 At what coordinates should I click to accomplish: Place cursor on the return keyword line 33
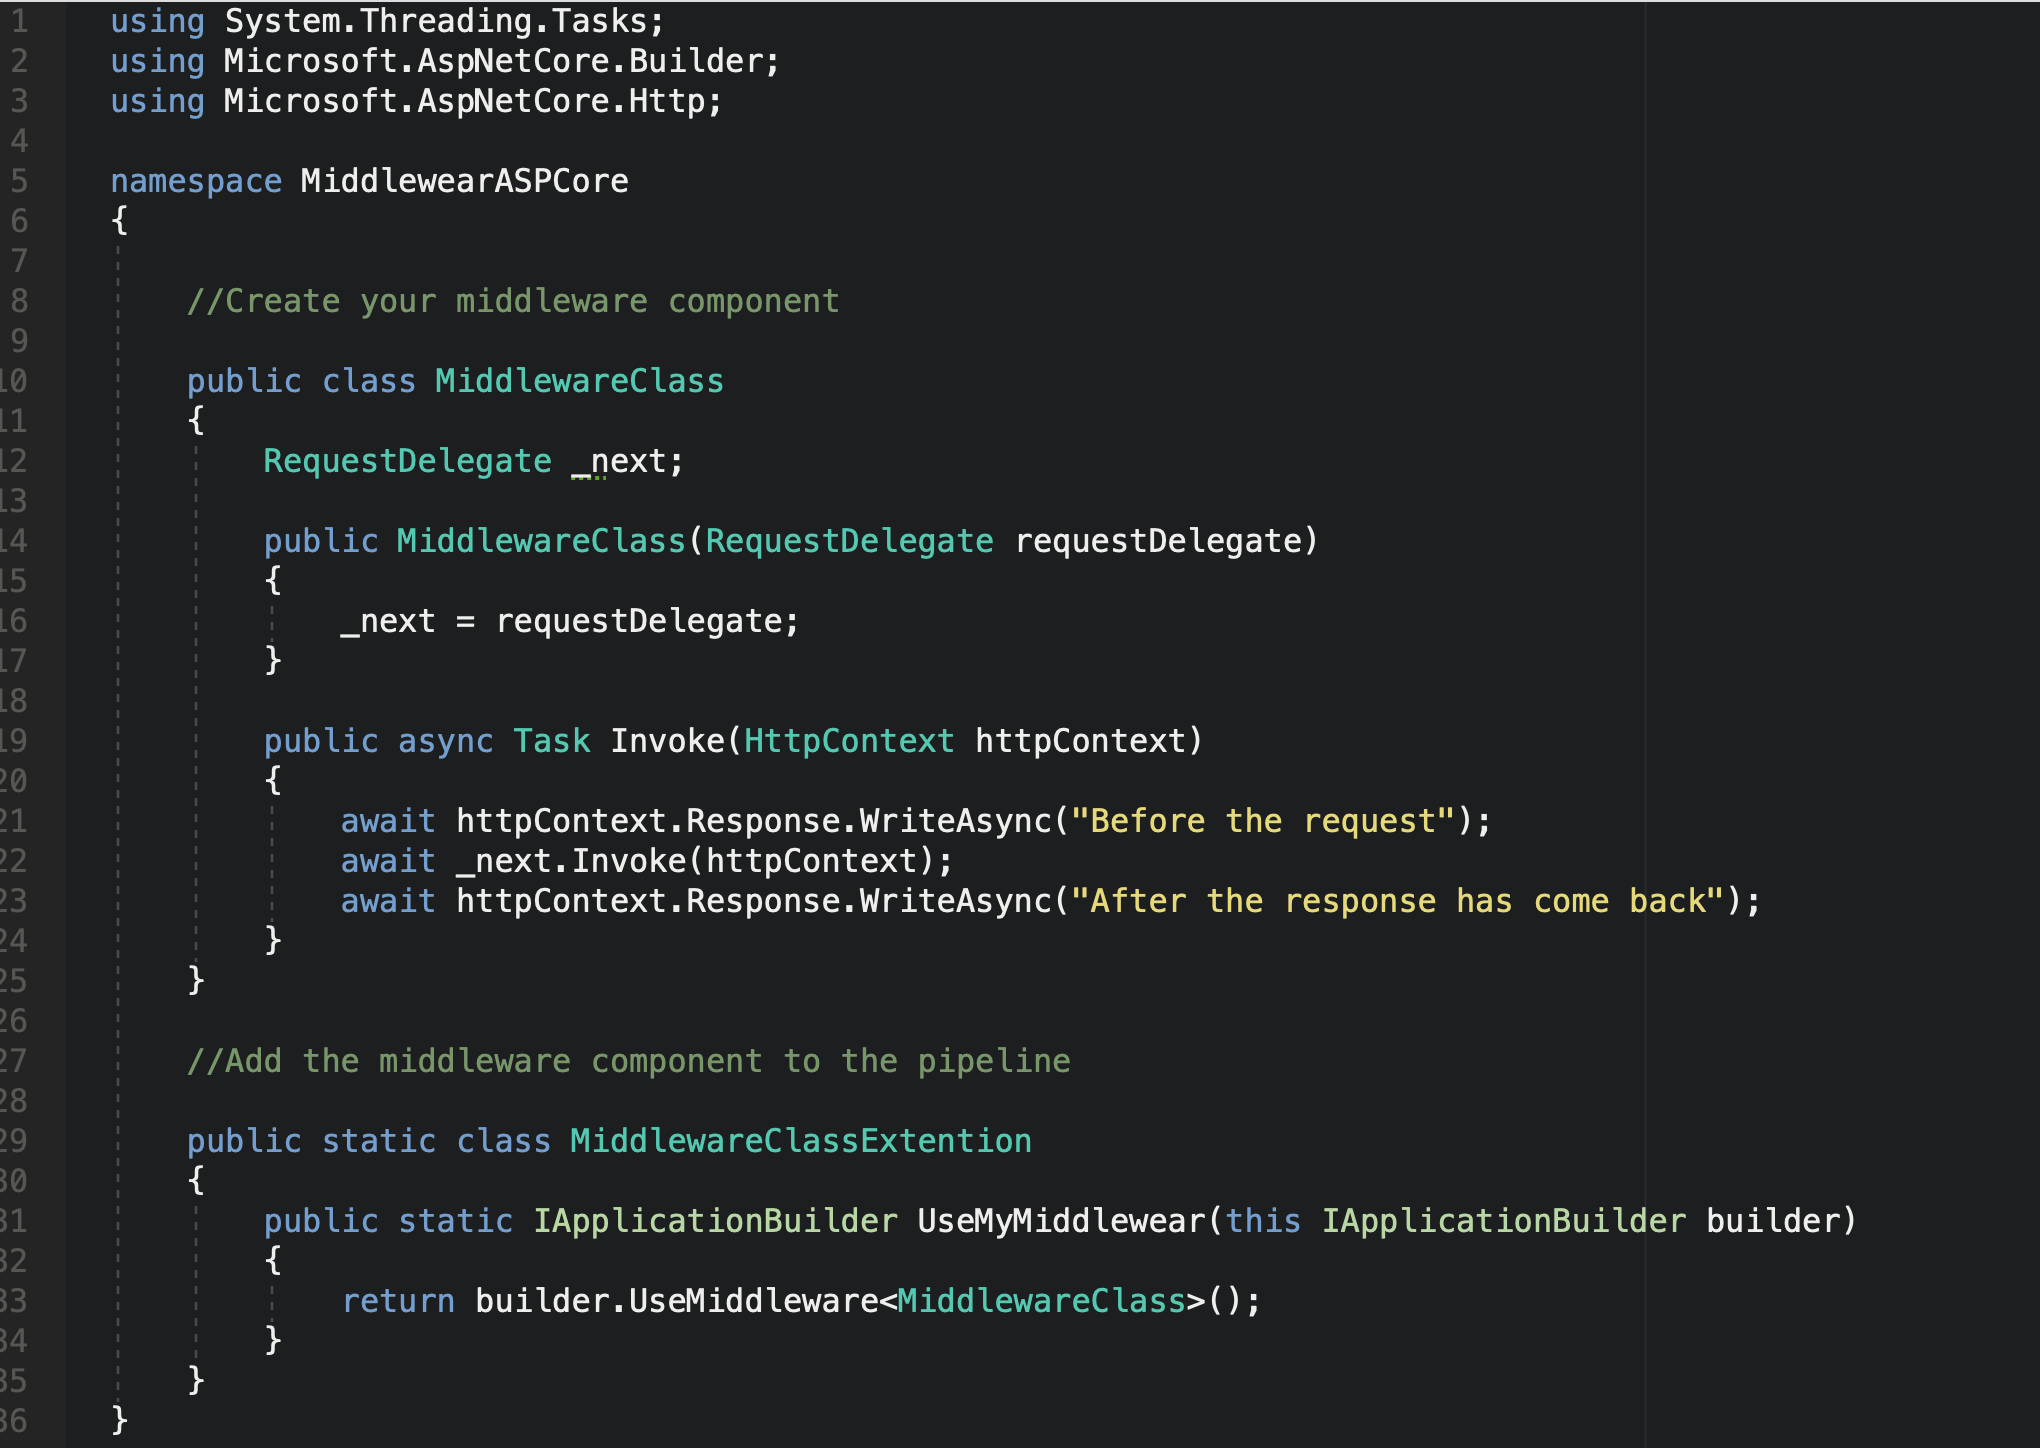click(398, 1300)
